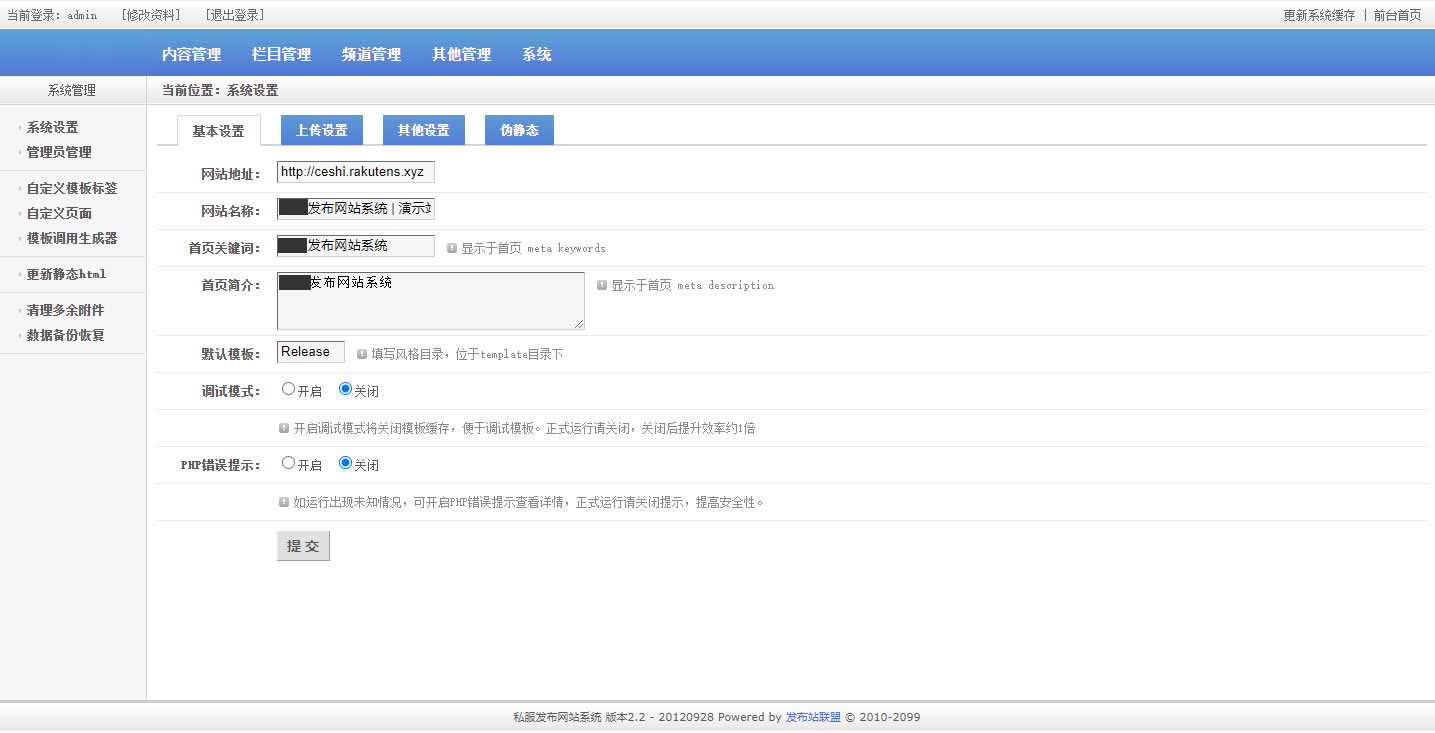Select 关闭 for PHP错误提示
This screenshot has height=733, width=1435.
[x=345, y=463]
